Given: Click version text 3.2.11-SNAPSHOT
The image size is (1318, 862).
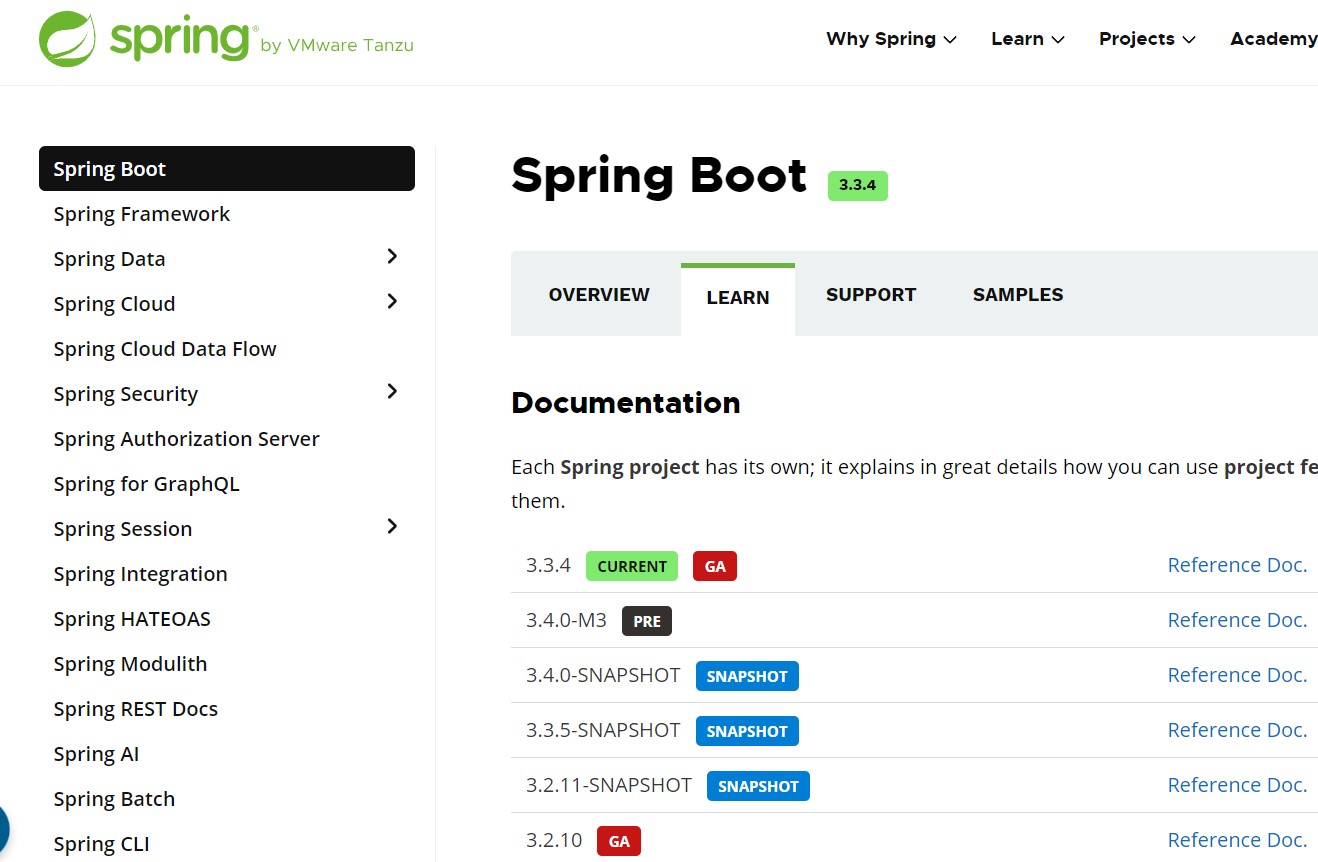Looking at the screenshot, I should 609,785.
